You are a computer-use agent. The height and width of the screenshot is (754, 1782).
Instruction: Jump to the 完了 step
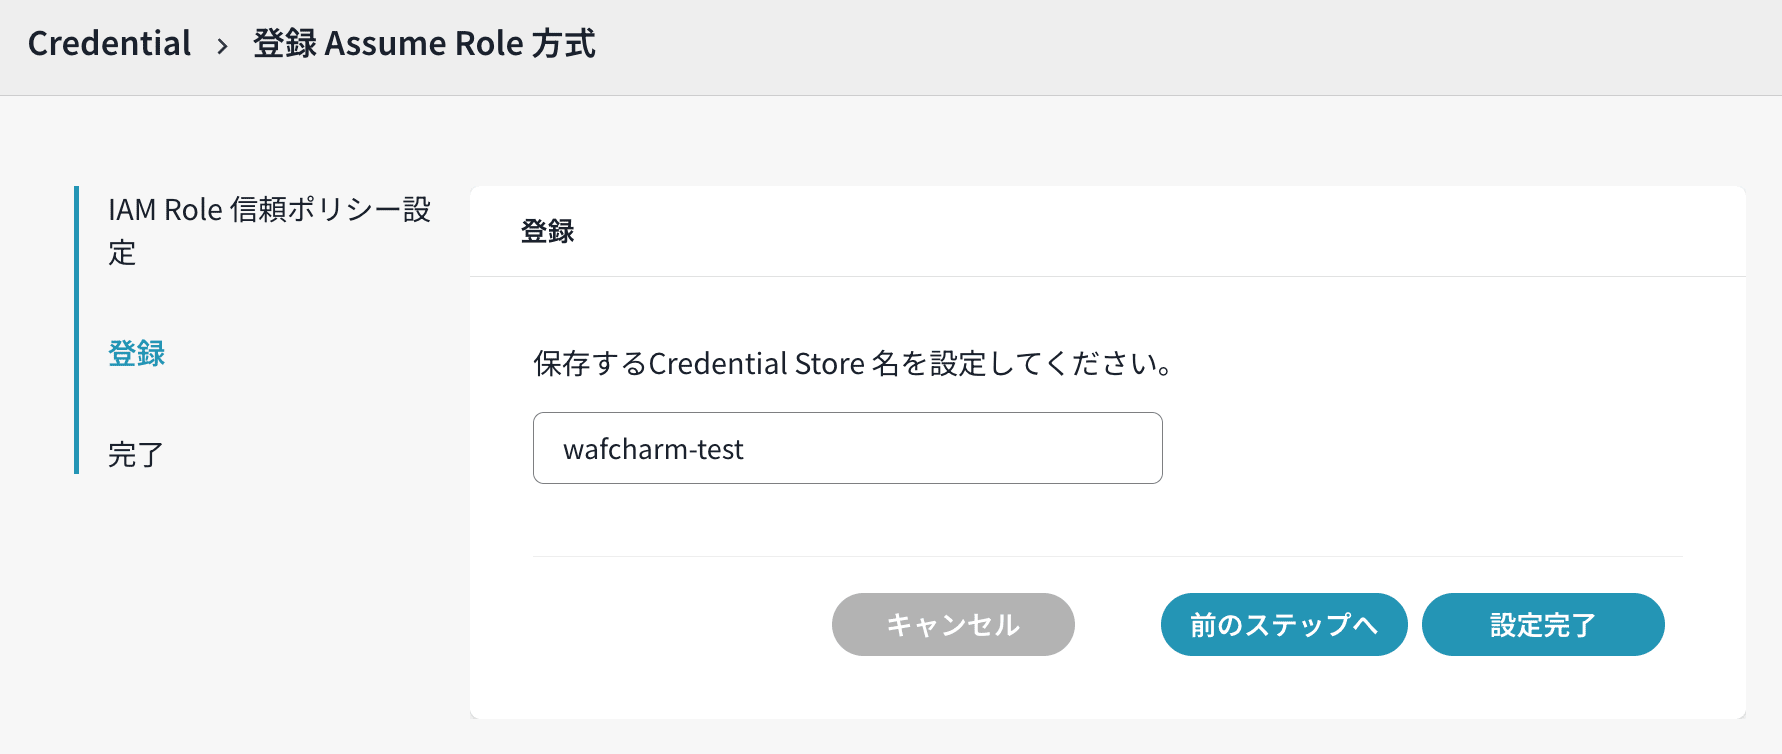(136, 455)
